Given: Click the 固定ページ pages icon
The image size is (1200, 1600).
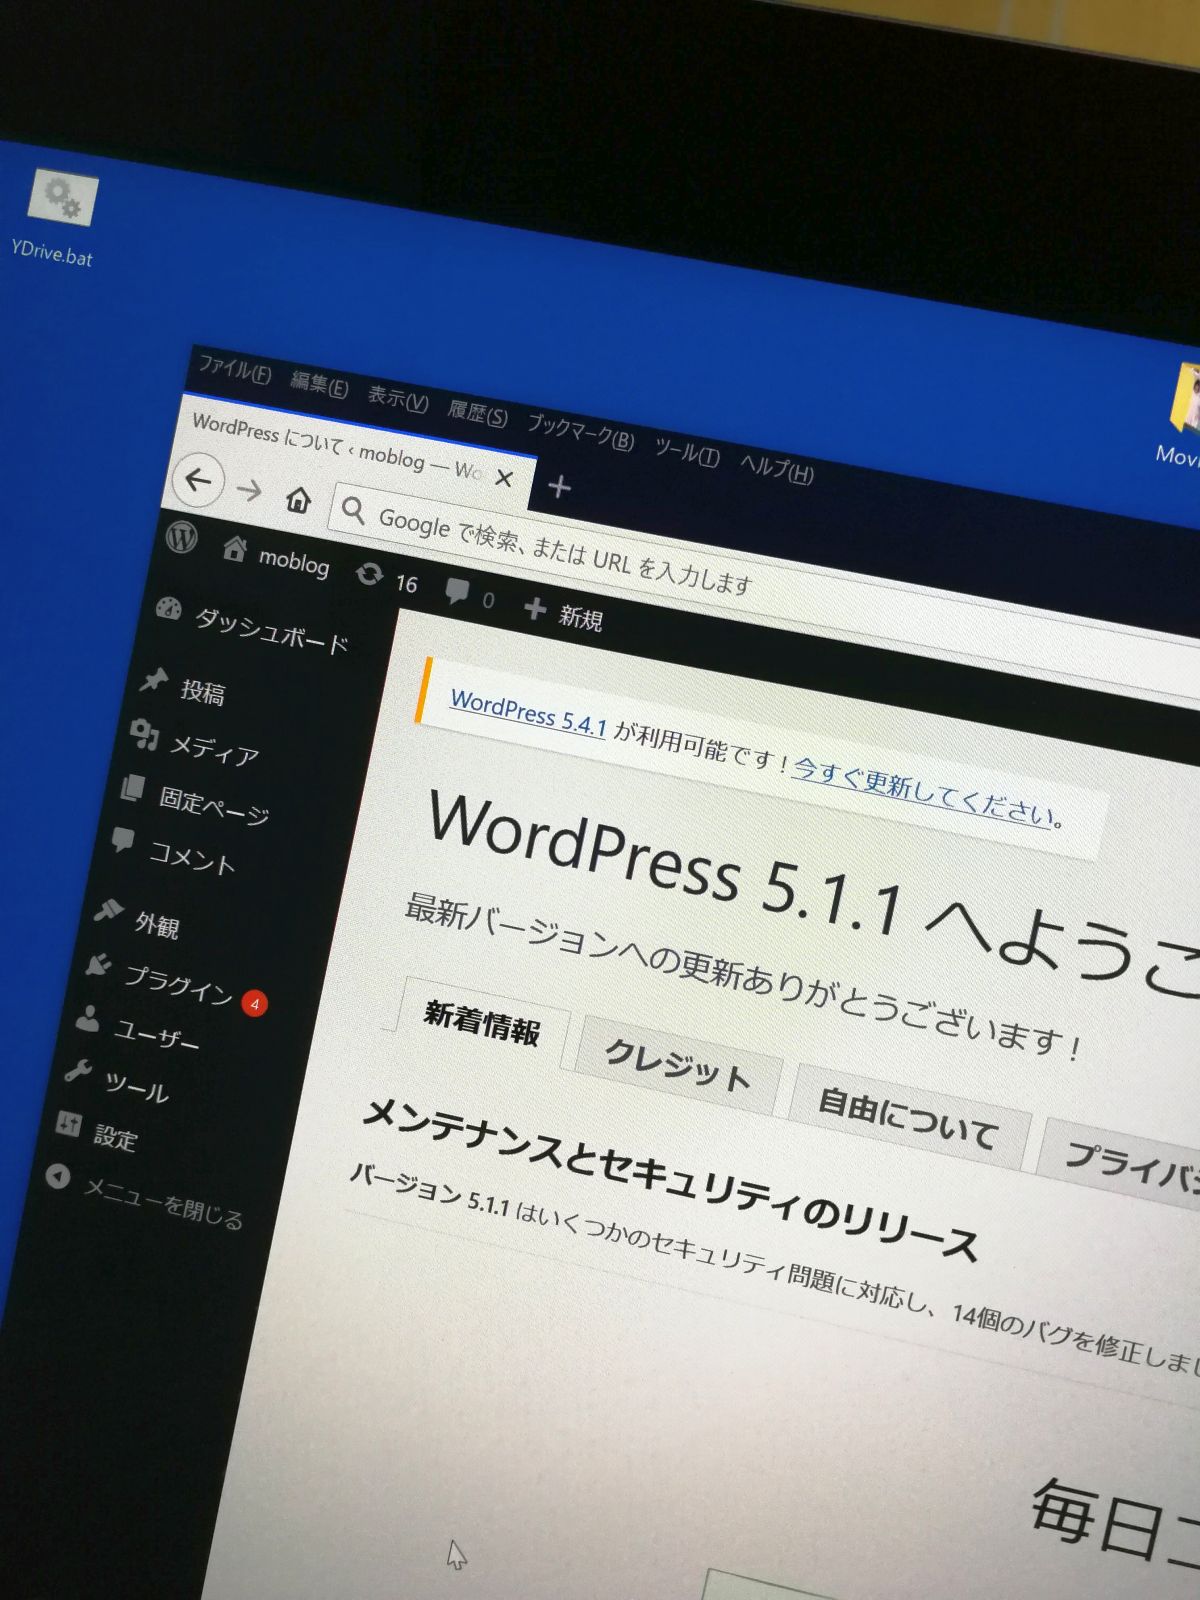Looking at the screenshot, I should point(133,788).
